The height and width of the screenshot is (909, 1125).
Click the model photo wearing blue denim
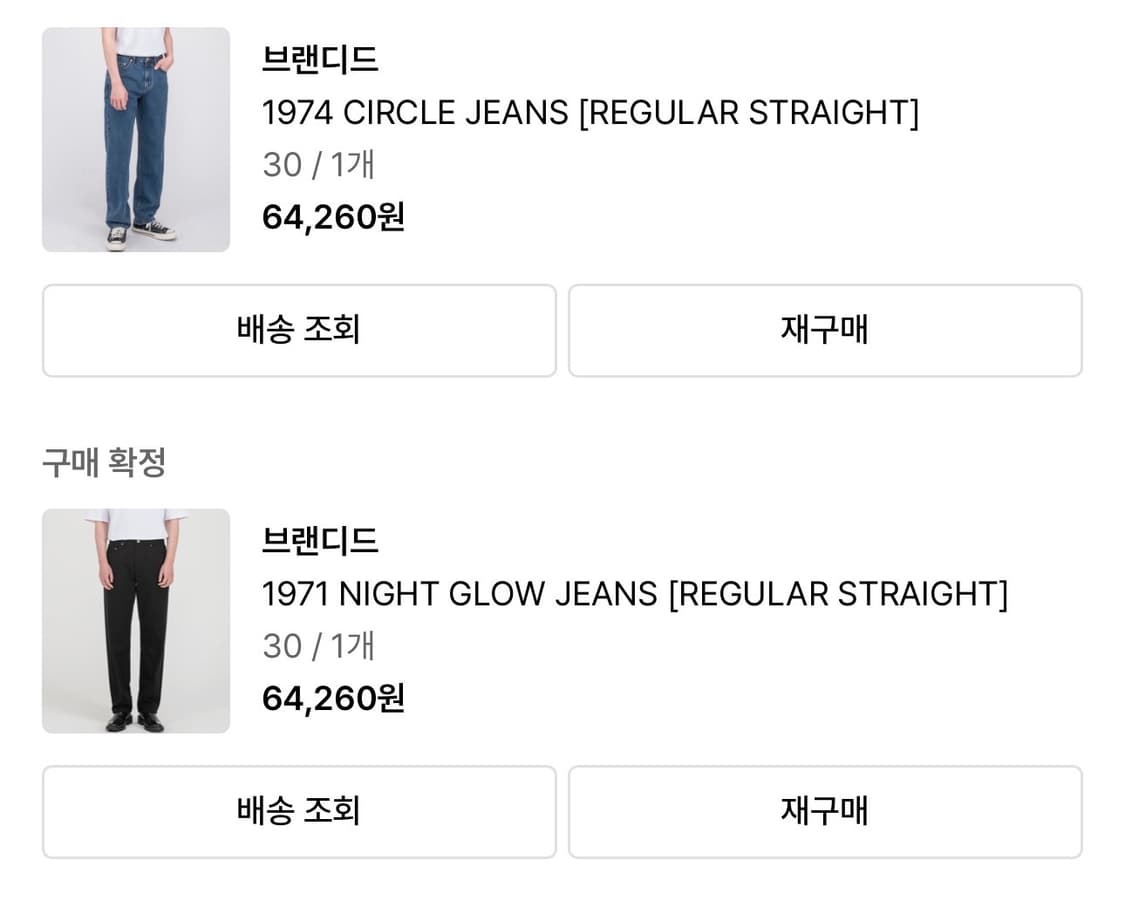point(135,139)
